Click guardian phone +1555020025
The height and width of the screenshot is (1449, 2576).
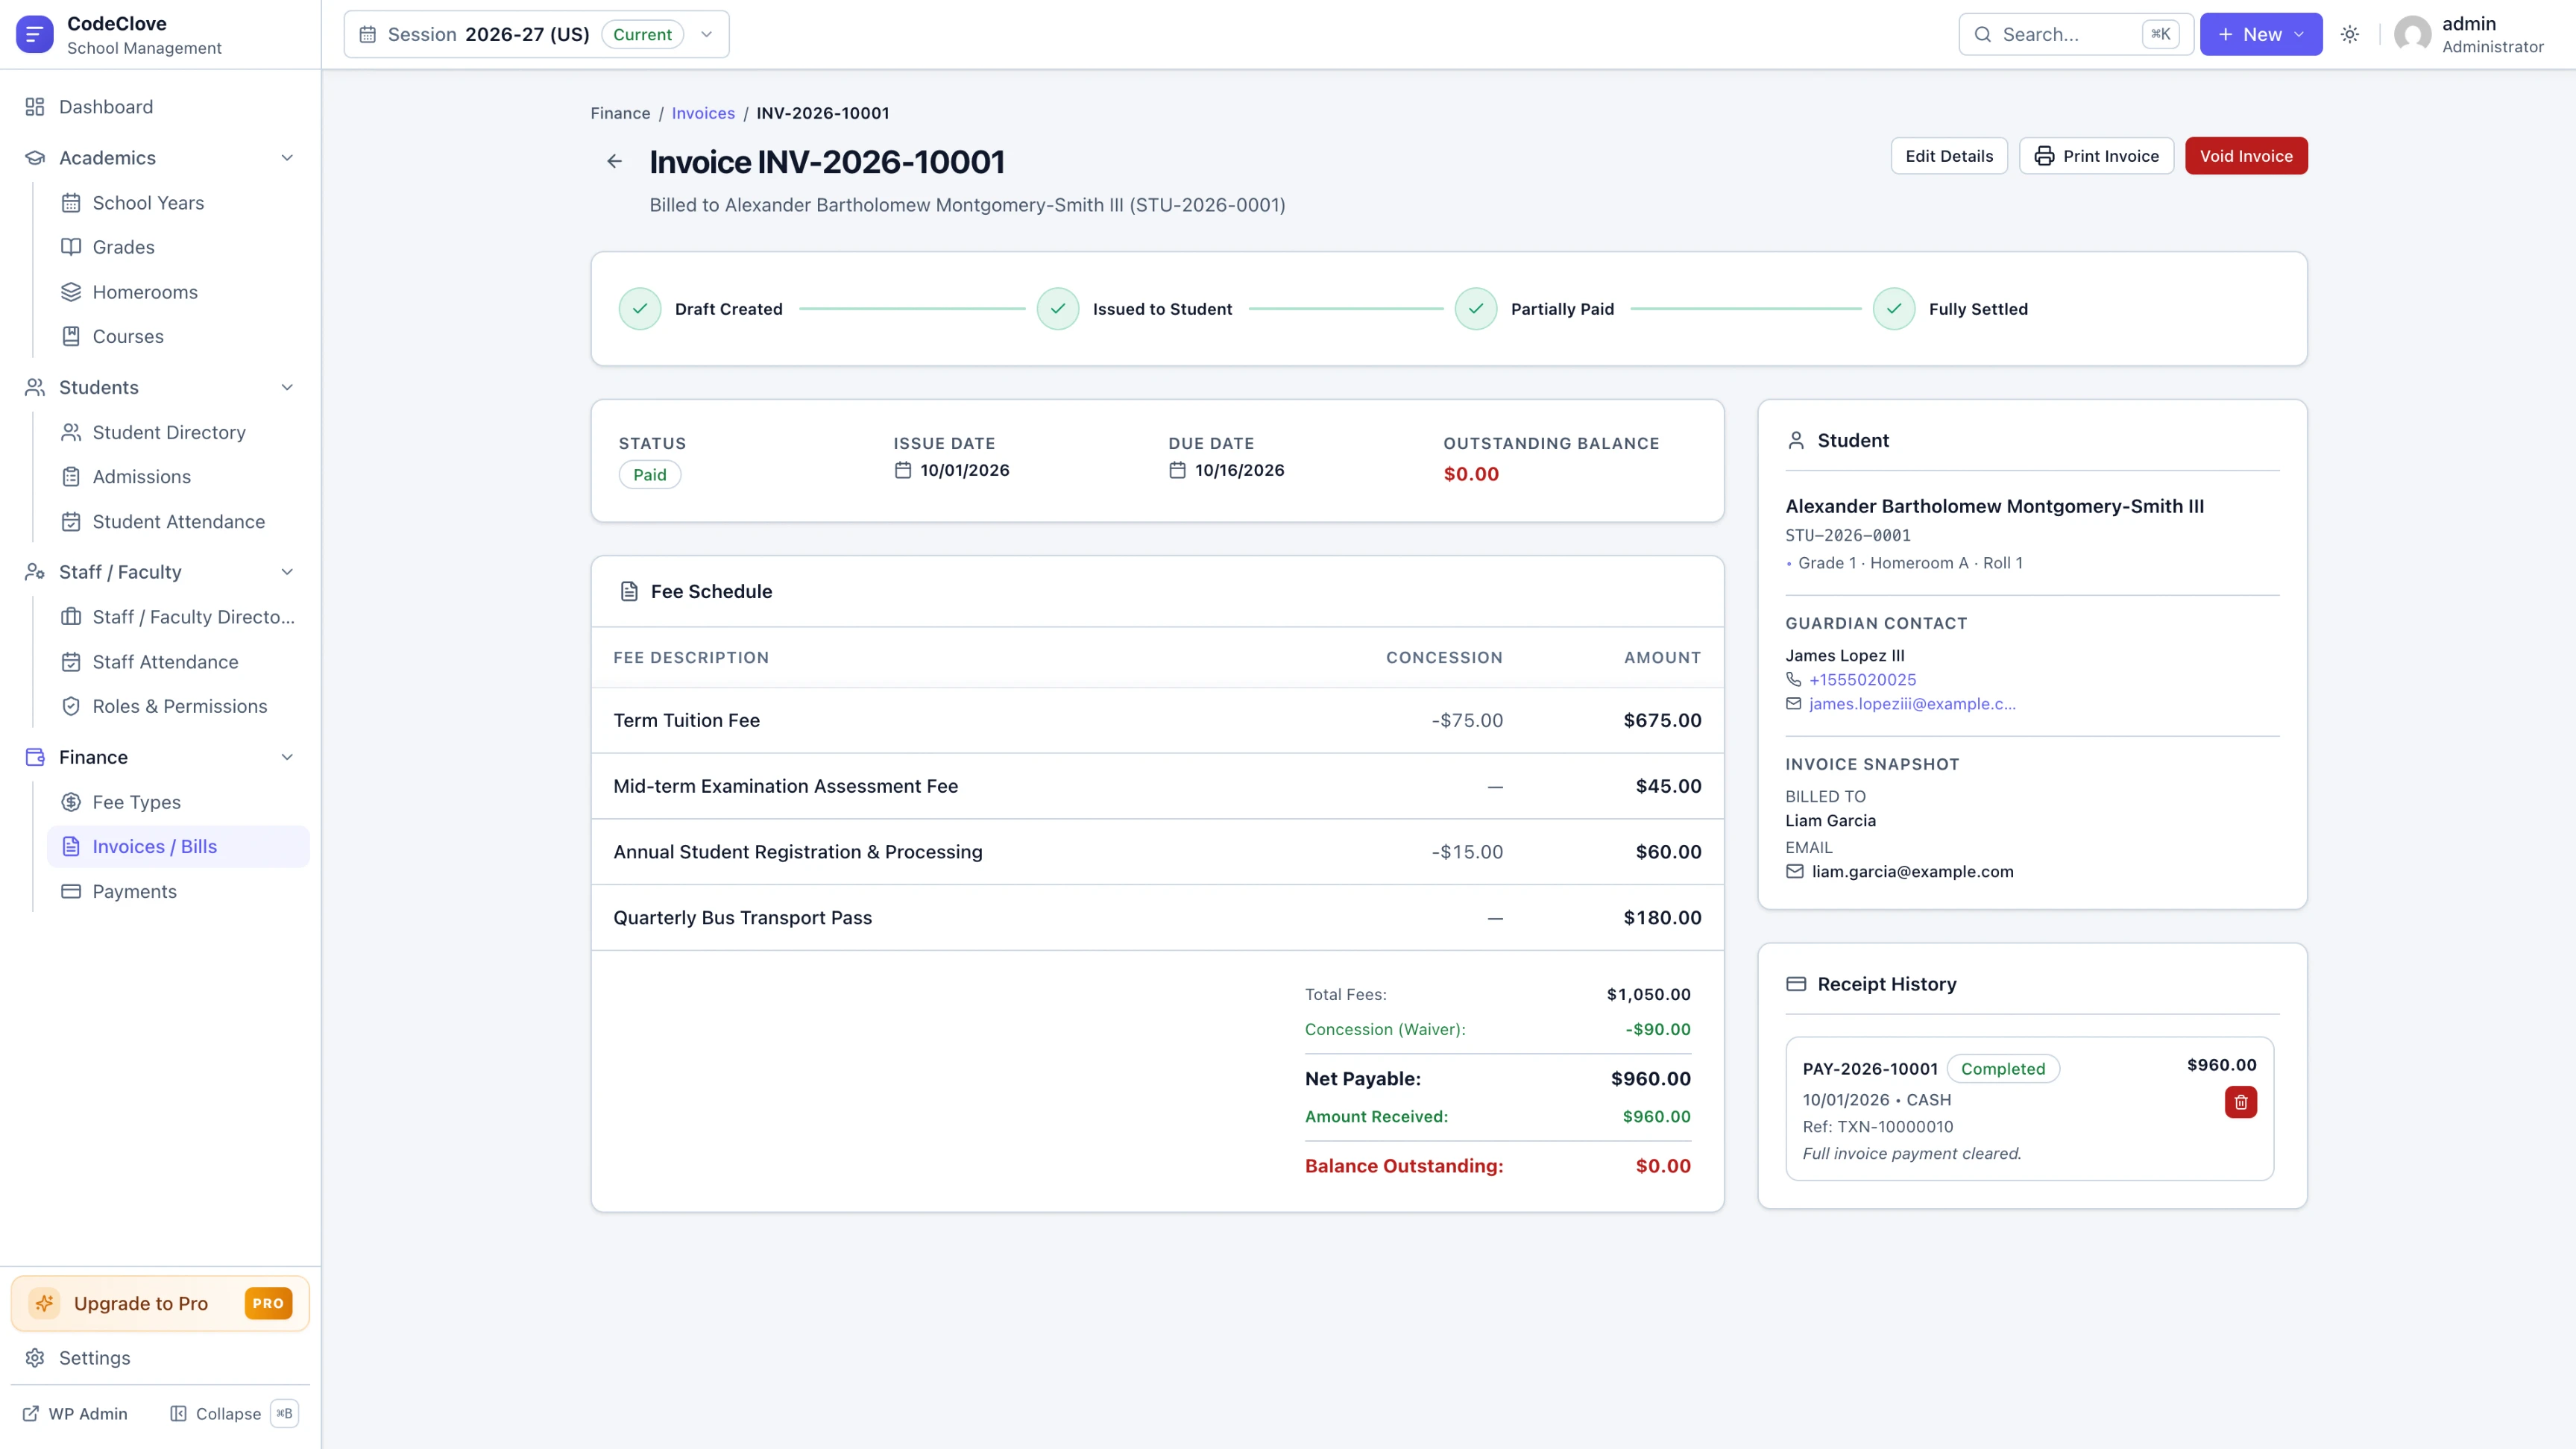(1862, 680)
